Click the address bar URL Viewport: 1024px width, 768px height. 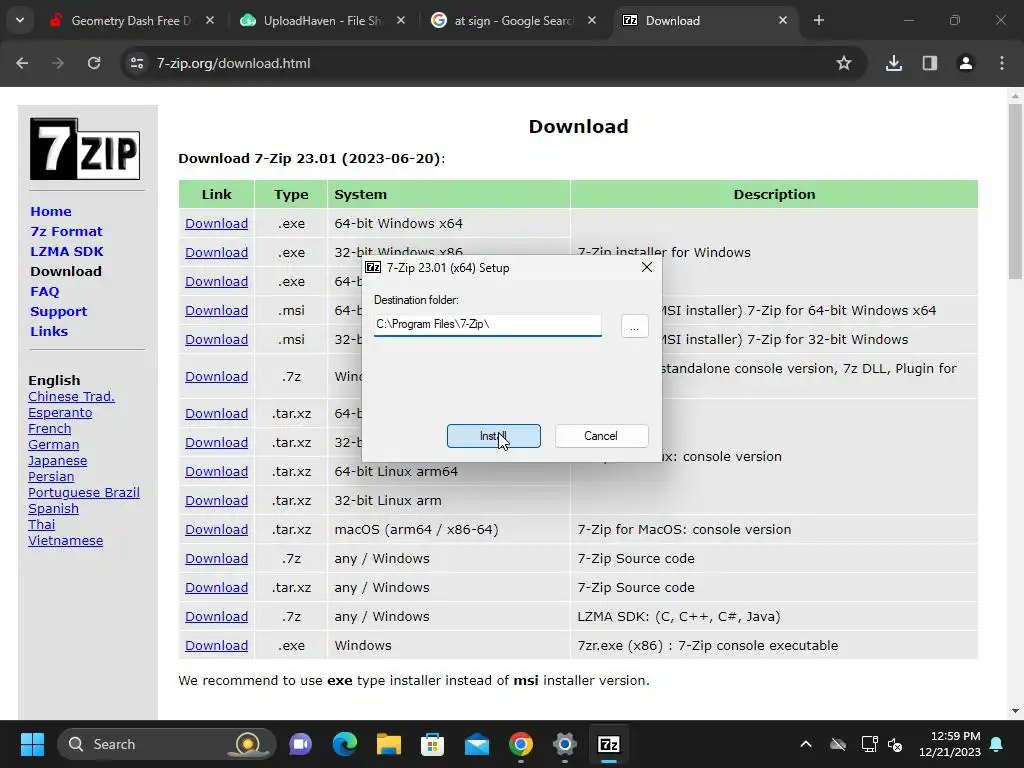233,63
